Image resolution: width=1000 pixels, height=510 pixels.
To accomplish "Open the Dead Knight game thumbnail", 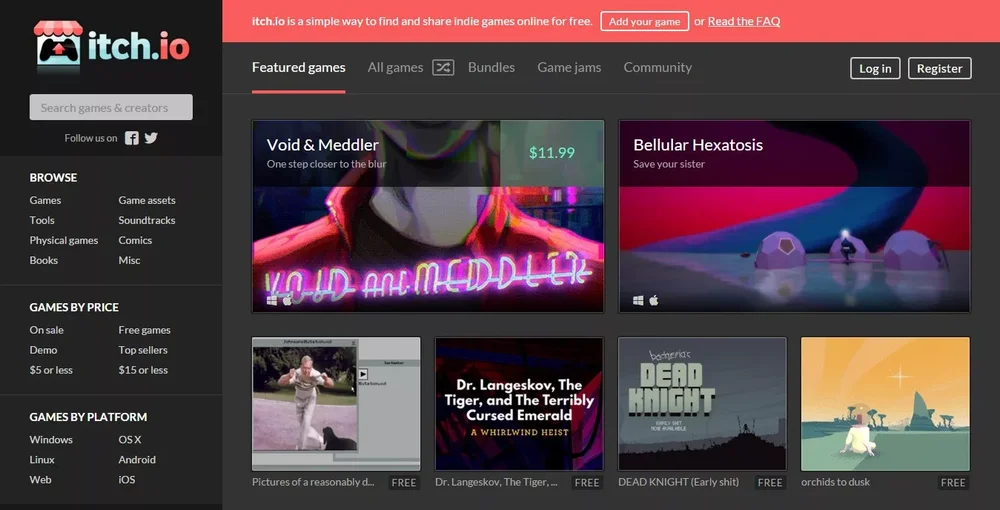I will 702,403.
